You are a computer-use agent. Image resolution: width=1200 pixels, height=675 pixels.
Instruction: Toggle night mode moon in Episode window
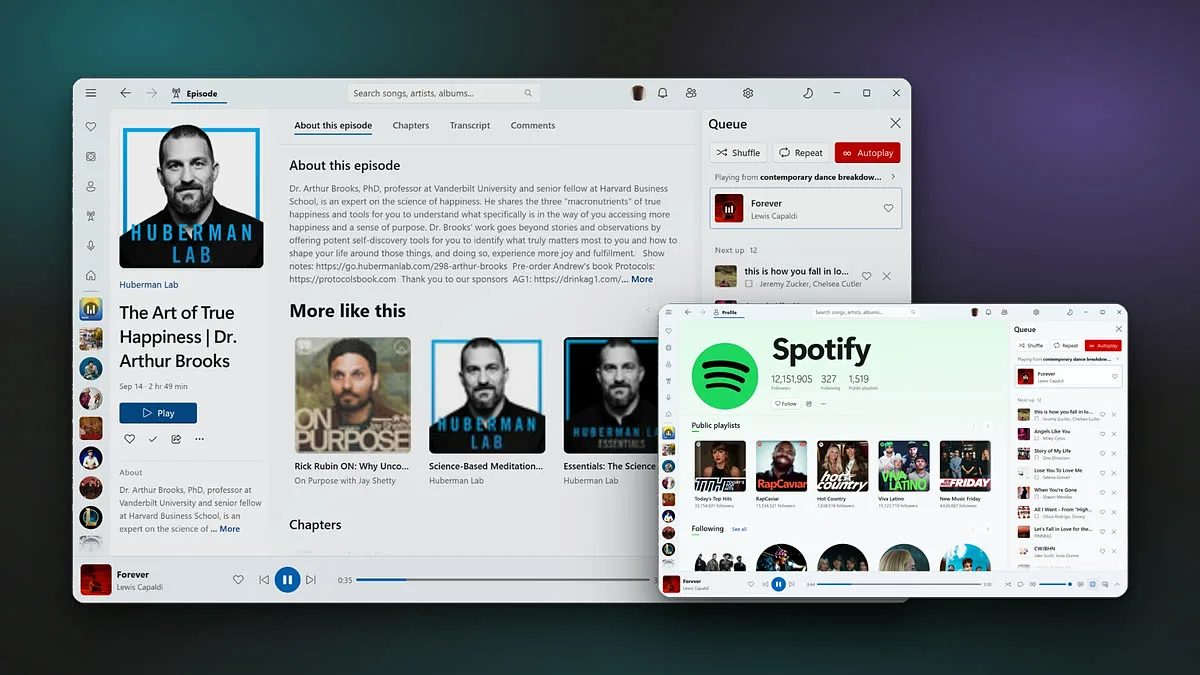tap(808, 93)
